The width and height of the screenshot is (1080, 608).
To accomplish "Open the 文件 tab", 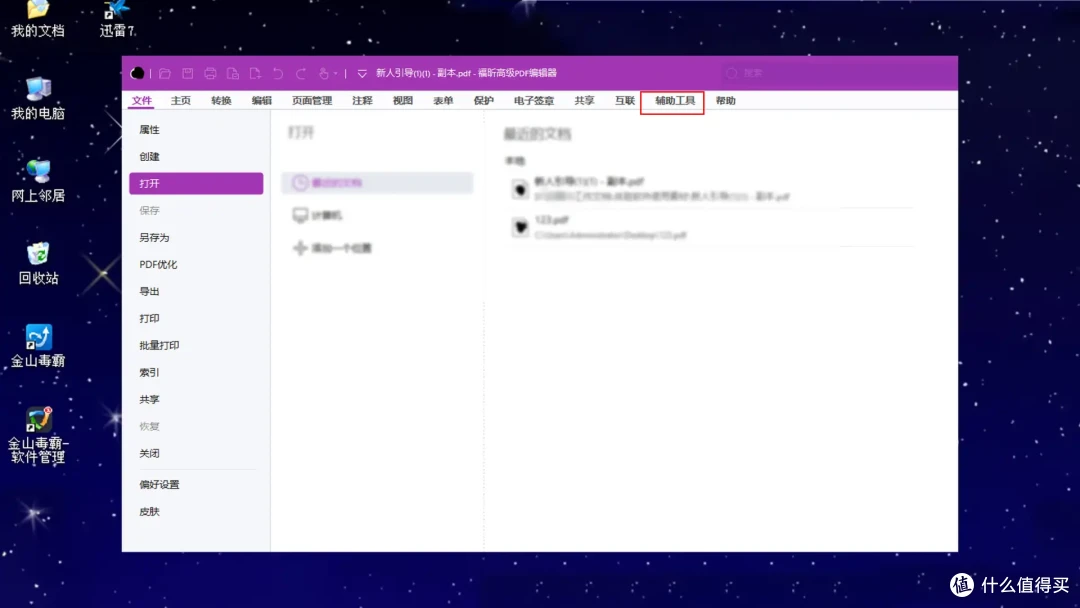I will point(142,101).
